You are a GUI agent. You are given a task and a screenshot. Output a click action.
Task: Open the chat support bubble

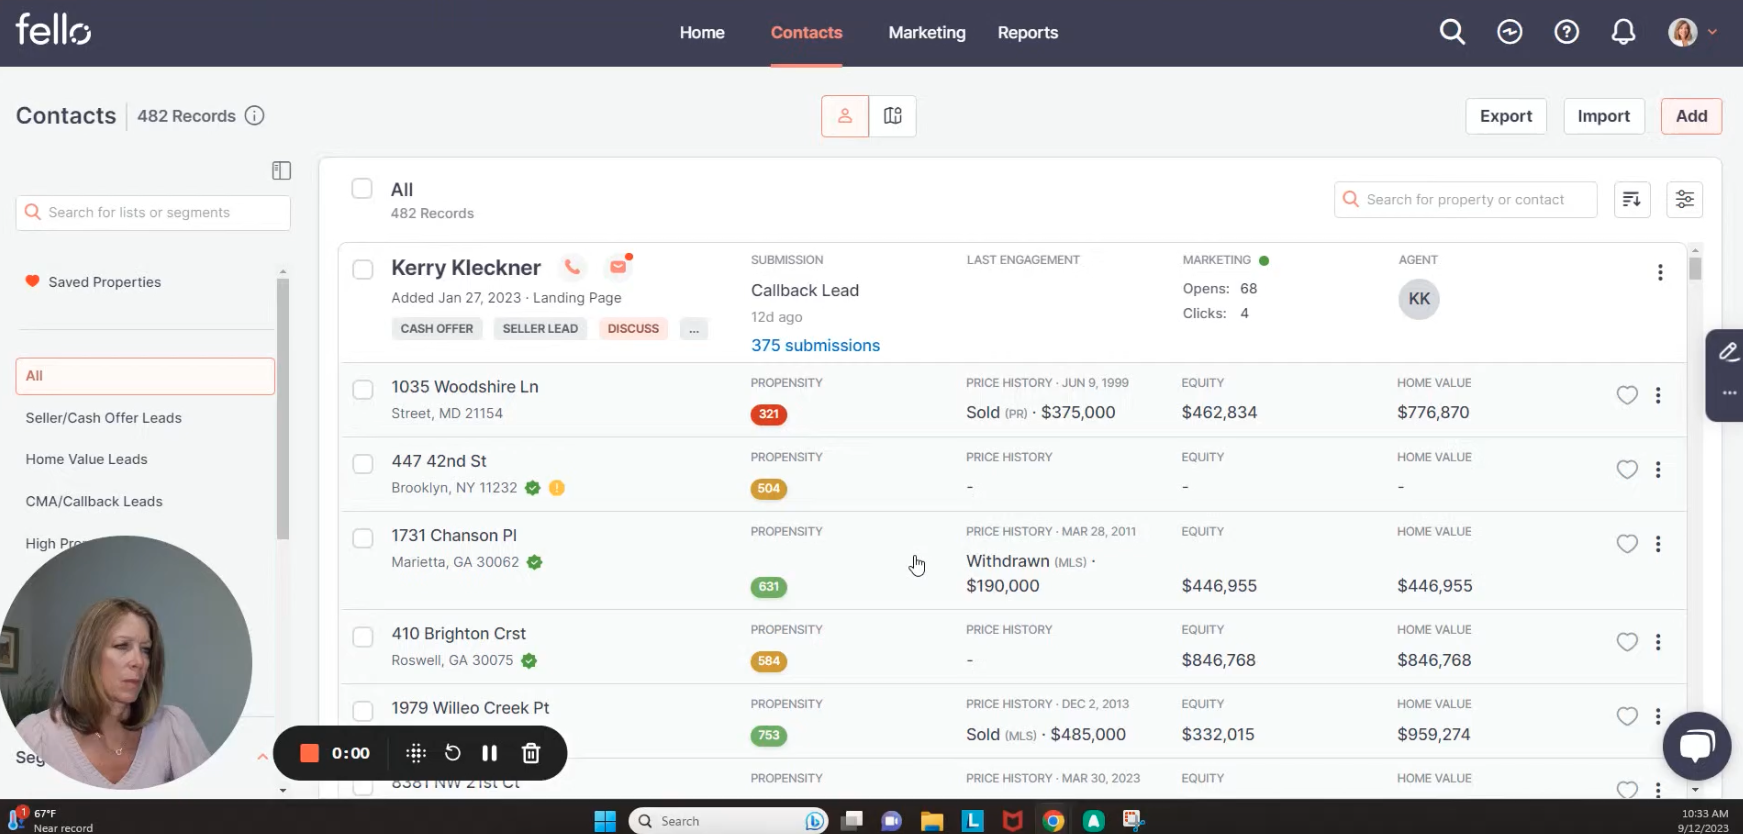tap(1696, 746)
